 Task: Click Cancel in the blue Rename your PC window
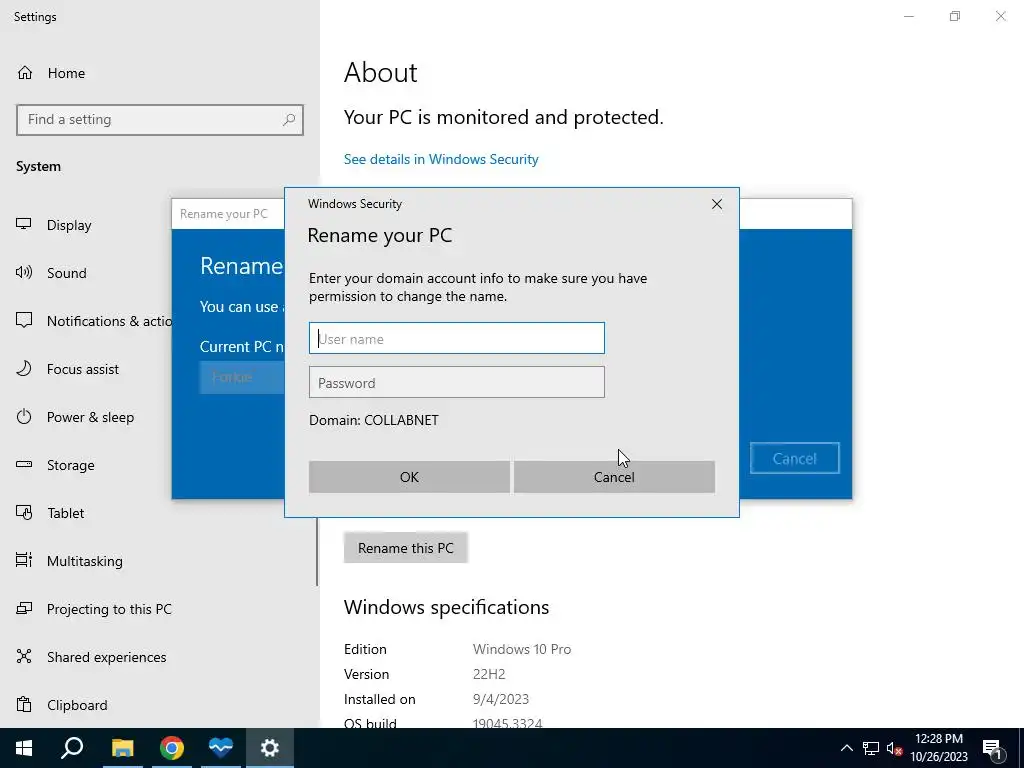pyautogui.click(x=795, y=458)
